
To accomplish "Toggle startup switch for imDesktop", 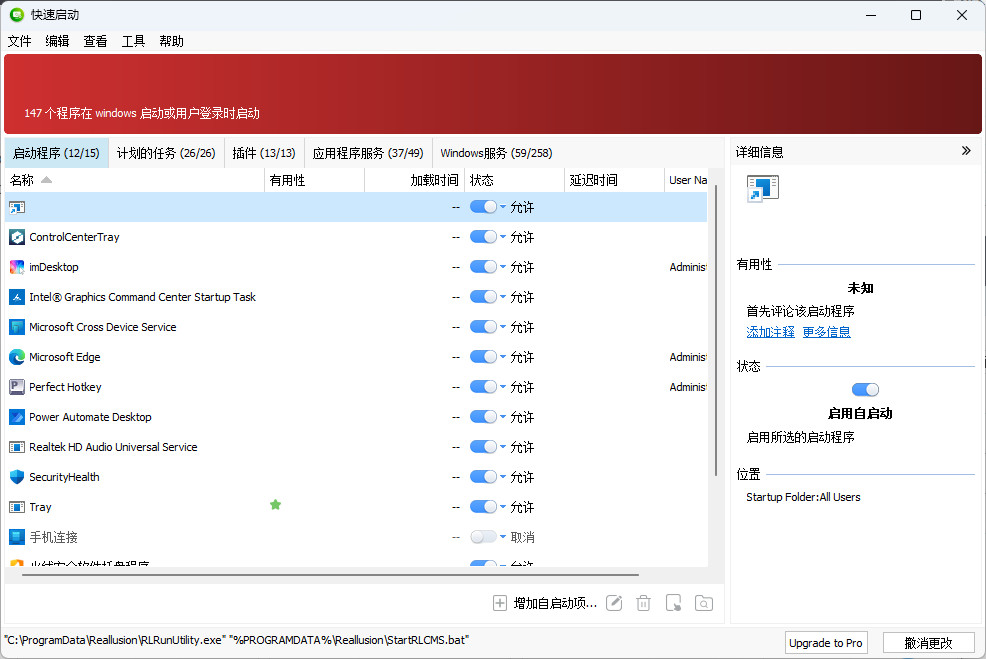I will pyautogui.click(x=483, y=267).
